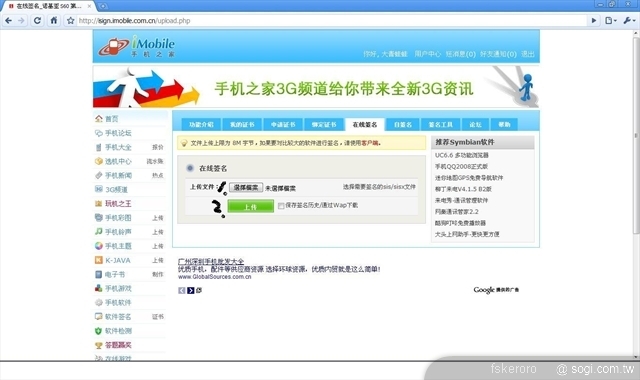Screen dimensions: 640x380
Task: Open the 签名工具 tab
Action: (440, 124)
